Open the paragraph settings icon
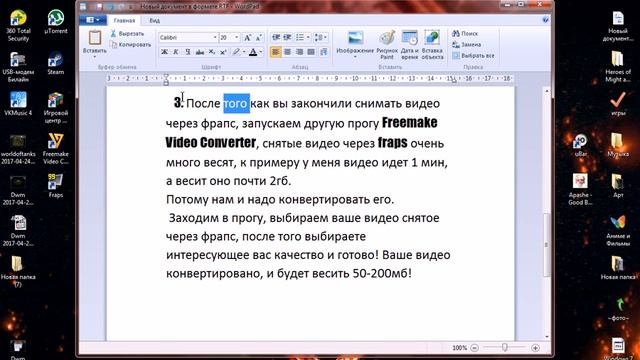The image size is (640, 360). click(324, 52)
